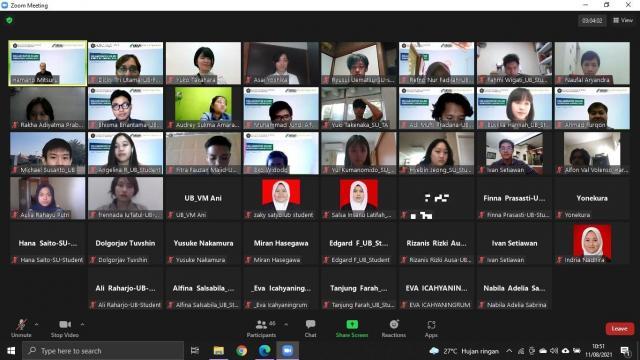Select the UB_VM Ani participant tile

203,198
